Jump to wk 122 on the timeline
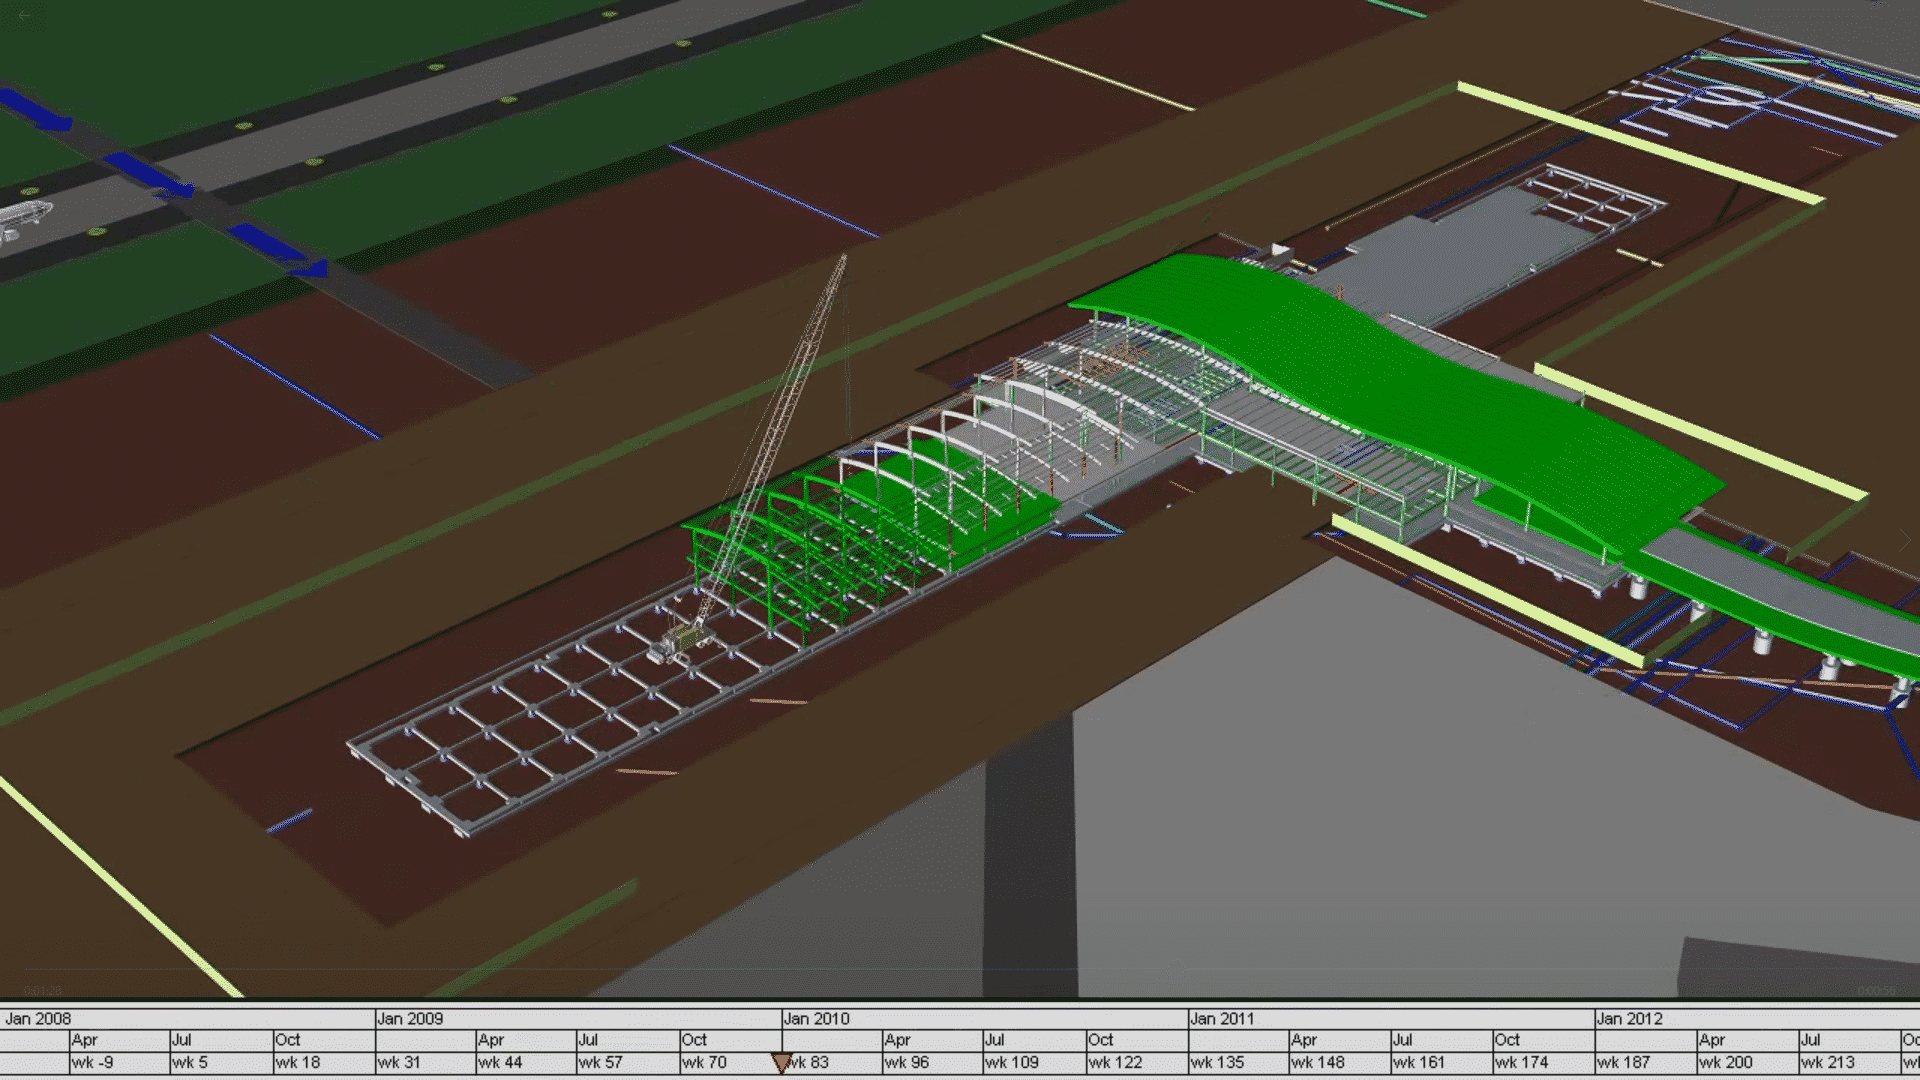 (x=1116, y=1062)
